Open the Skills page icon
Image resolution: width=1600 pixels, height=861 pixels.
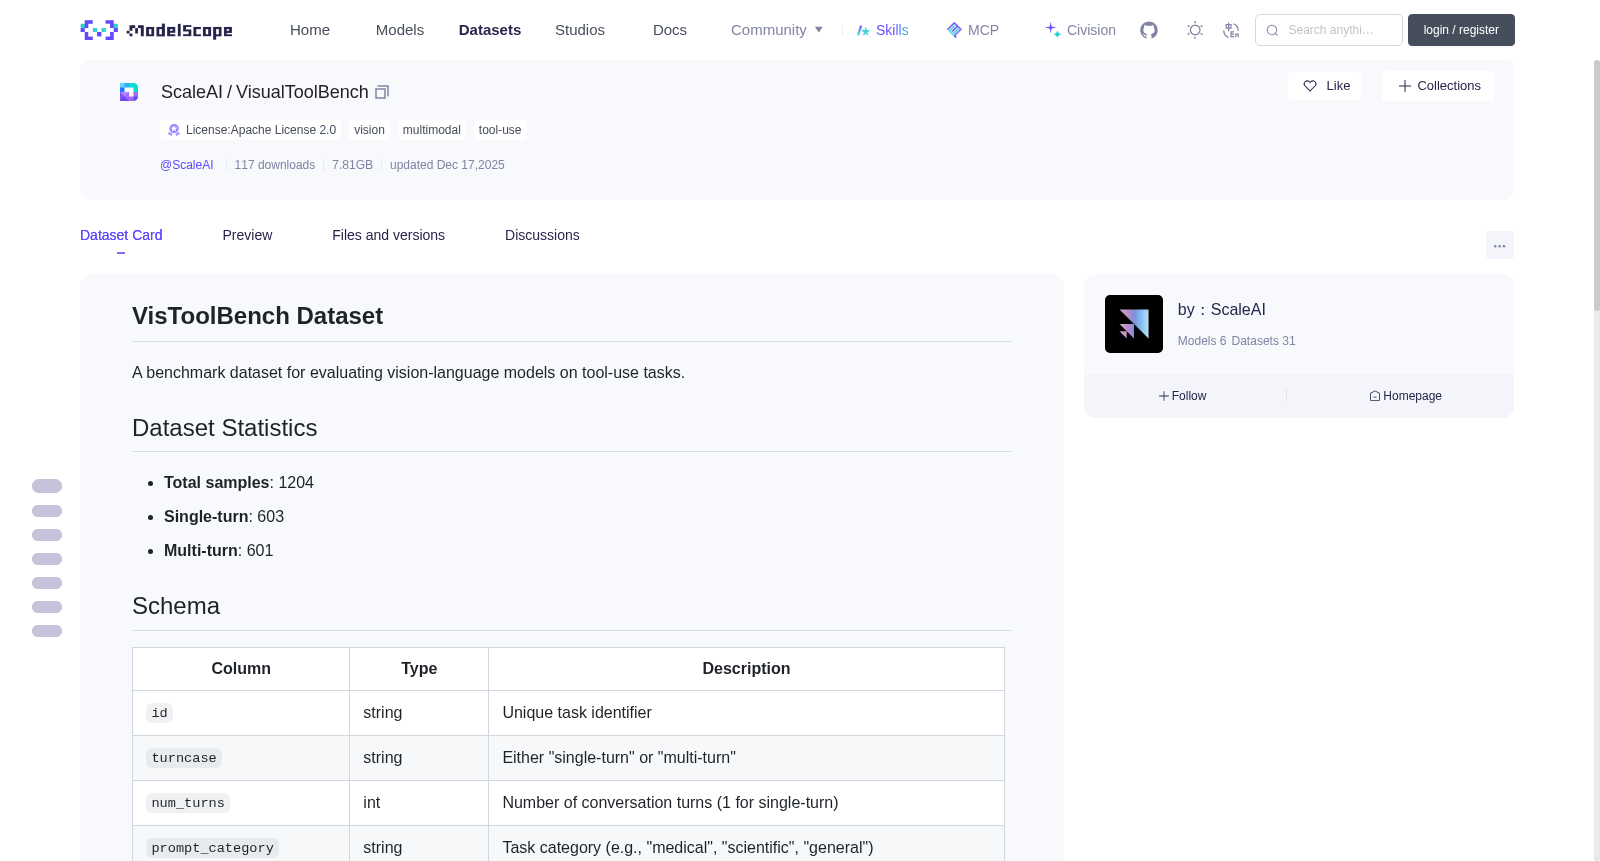[863, 30]
